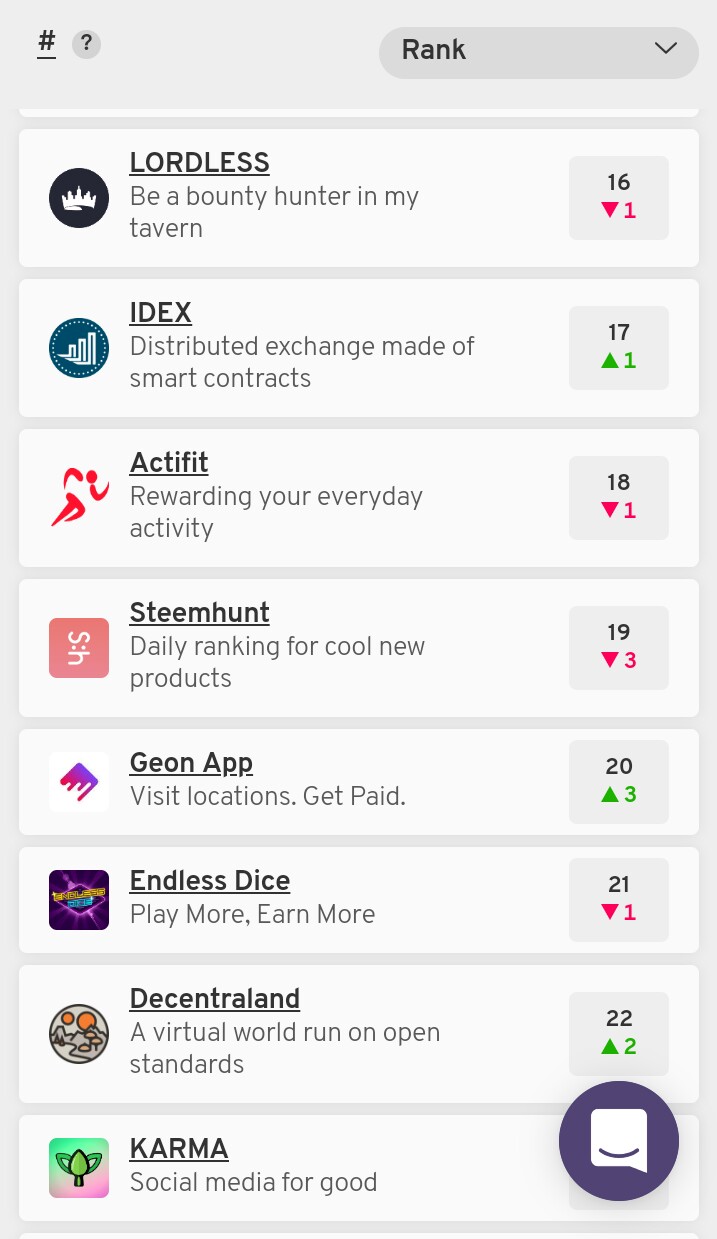Click the chevron arrow in Rank selector
717x1239 pixels.
click(666, 49)
